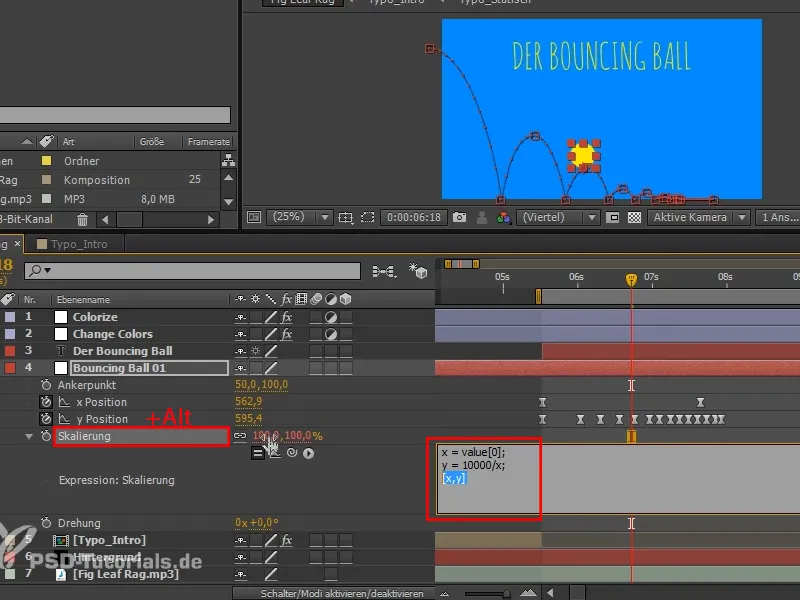Click the always preview this view icon
This screenshot has width=800, height=600.
click(254, 217)
